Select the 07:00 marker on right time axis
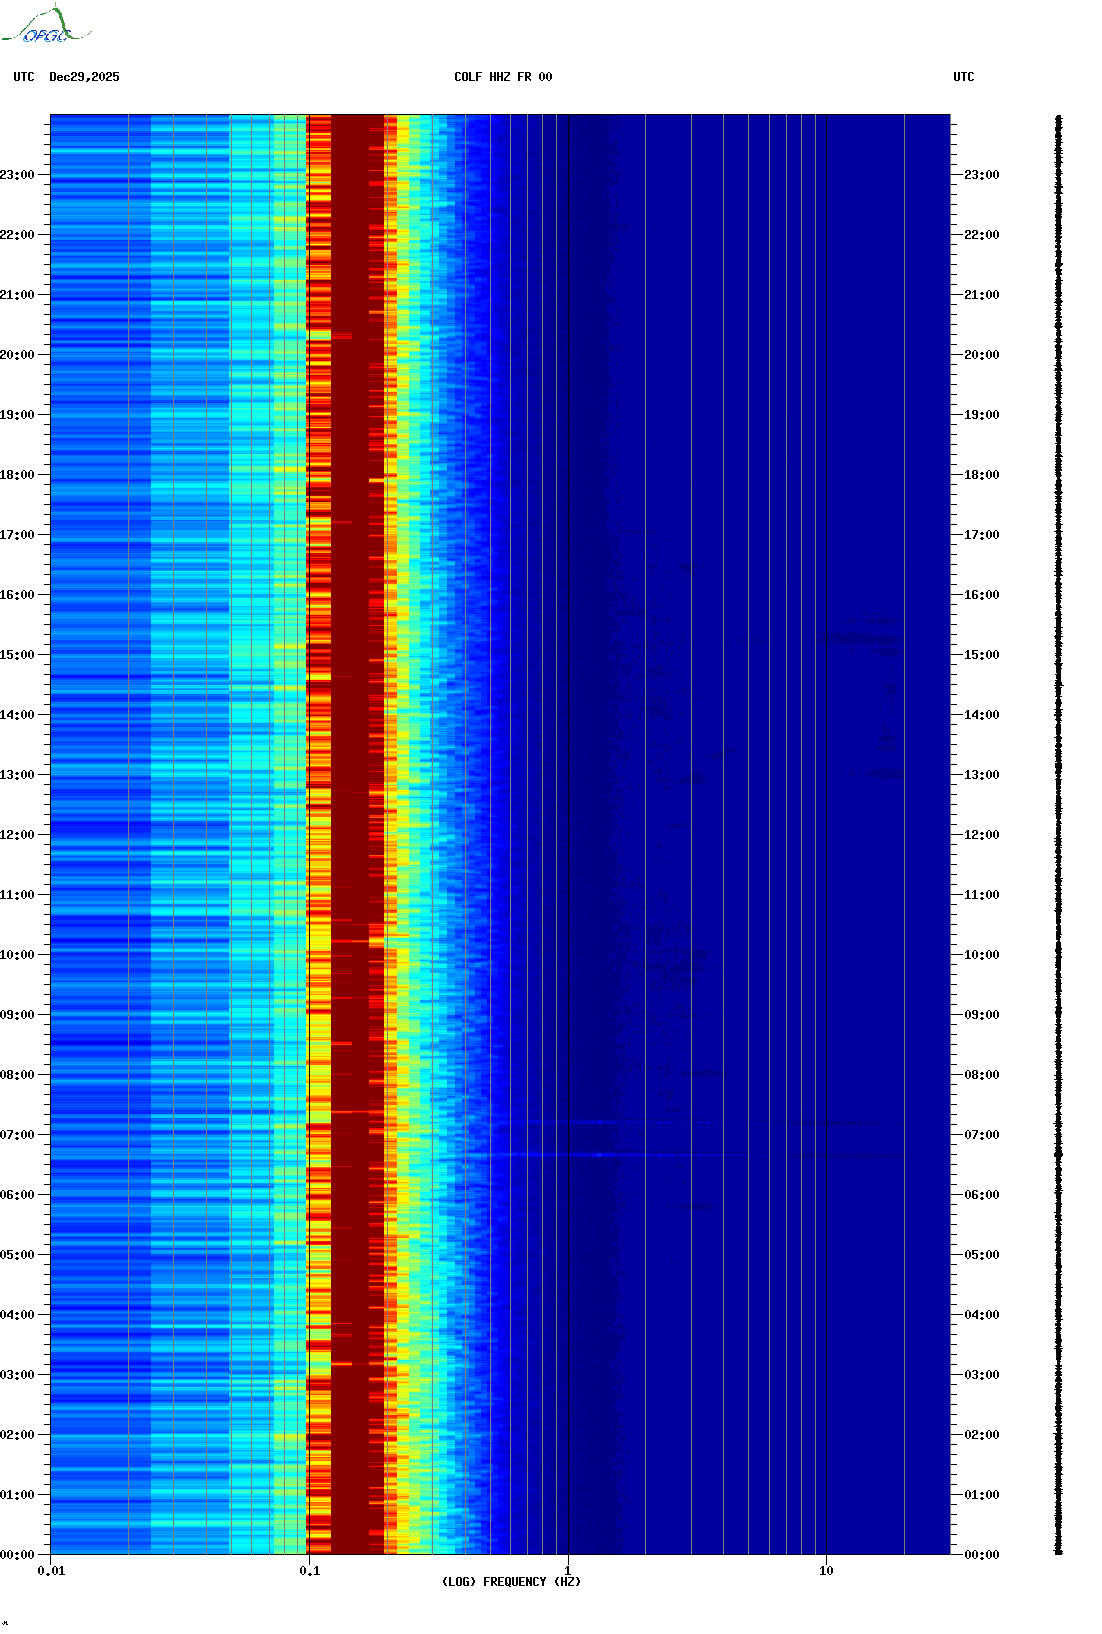The height and width of the screenshot is (1634, 1102). click(981, 1135)
